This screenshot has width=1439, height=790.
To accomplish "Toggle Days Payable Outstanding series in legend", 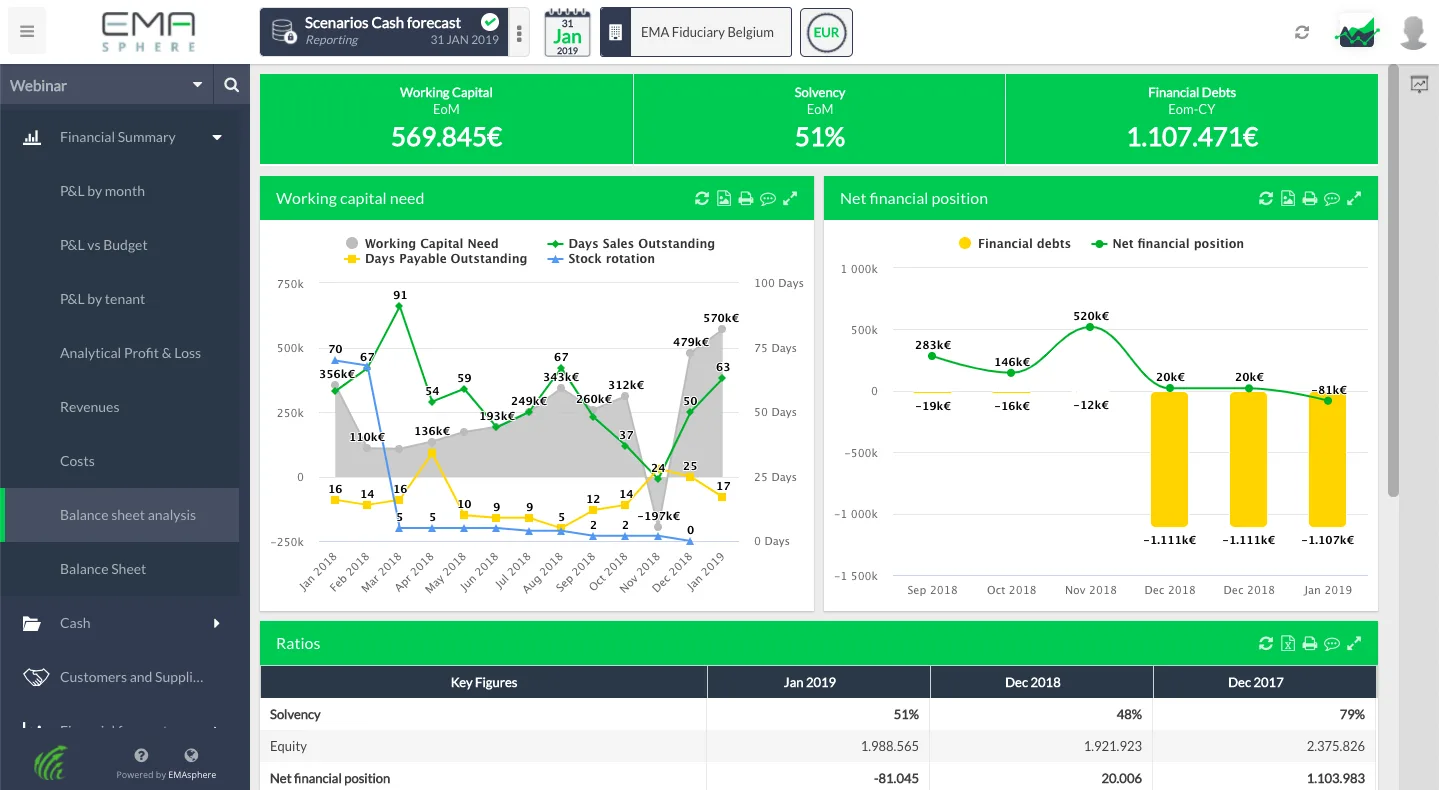I will tap(436, 259).
